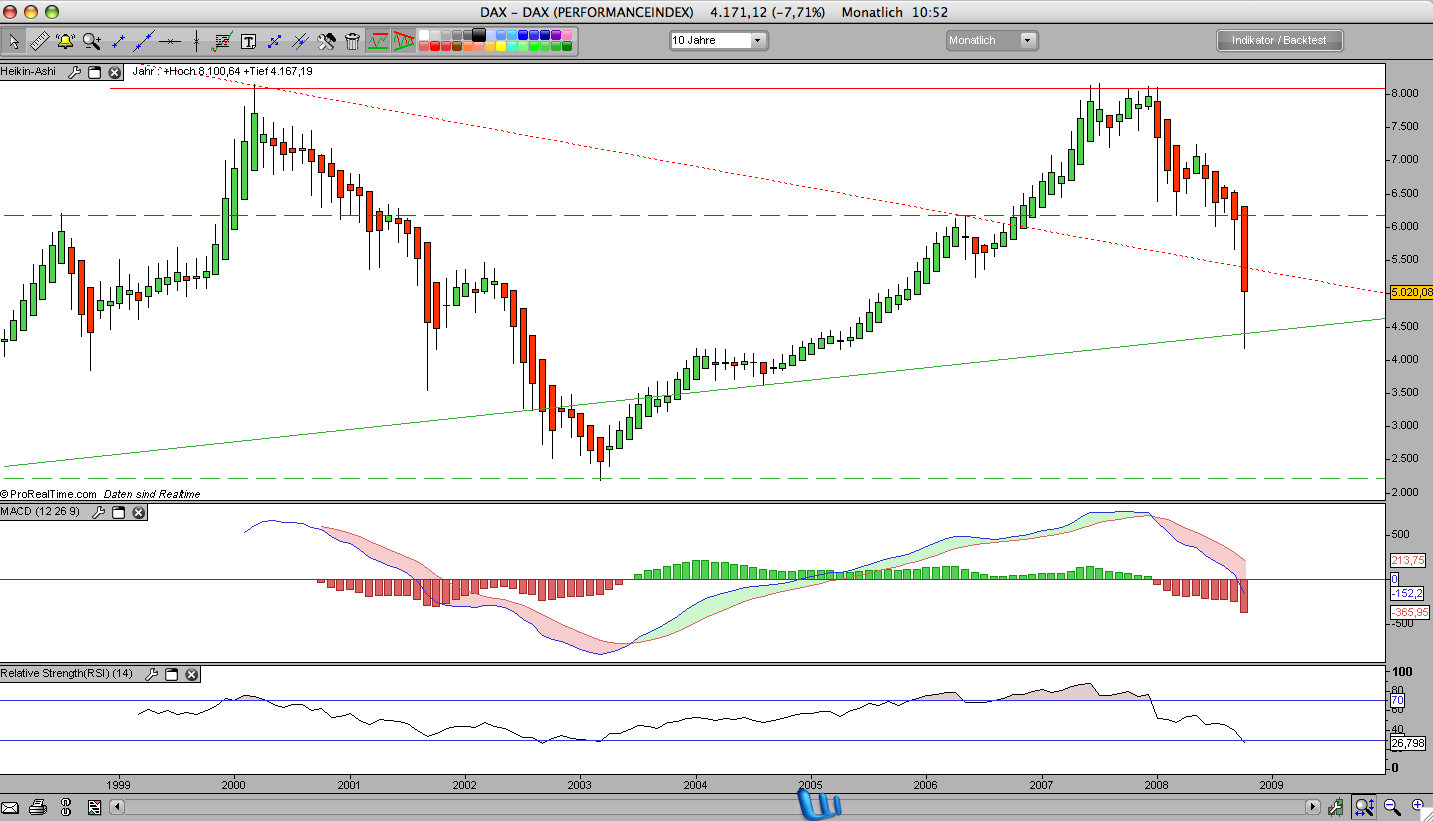Click the 2003 year axis label
1433x821 pixels.
point(580,784)
